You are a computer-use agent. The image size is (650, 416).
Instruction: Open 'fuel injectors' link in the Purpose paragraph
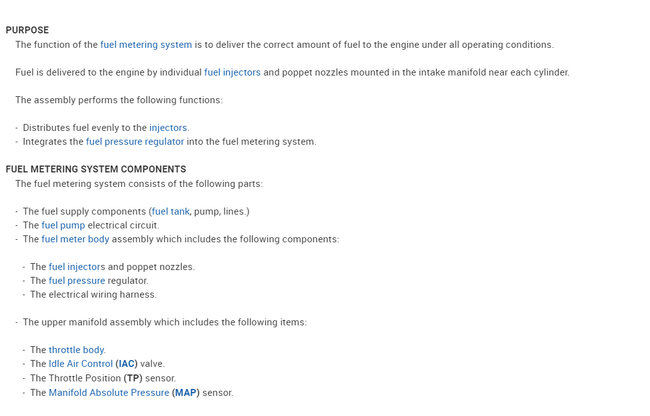pos(232,73)
